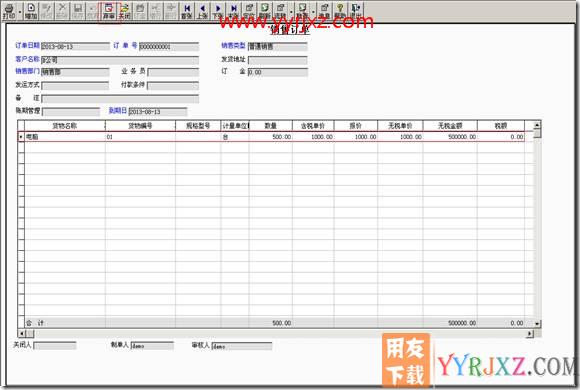Click the 数量 cell 500.00 in 电脑 row
The image size is (580, 390).
[x=271, y=137]
